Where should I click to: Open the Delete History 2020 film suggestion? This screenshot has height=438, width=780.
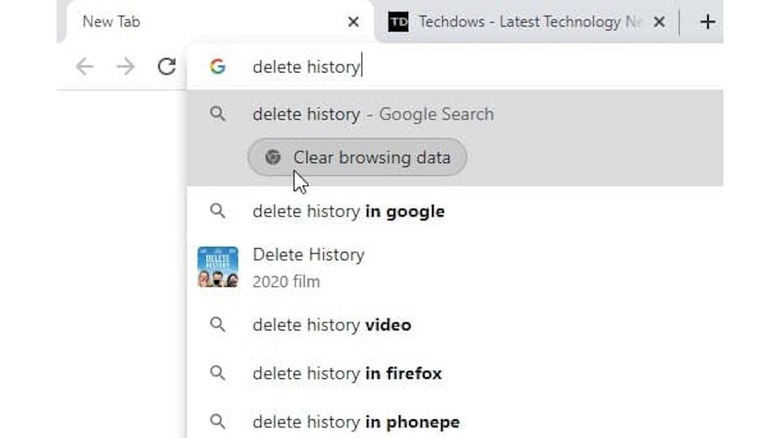(308, 267)
